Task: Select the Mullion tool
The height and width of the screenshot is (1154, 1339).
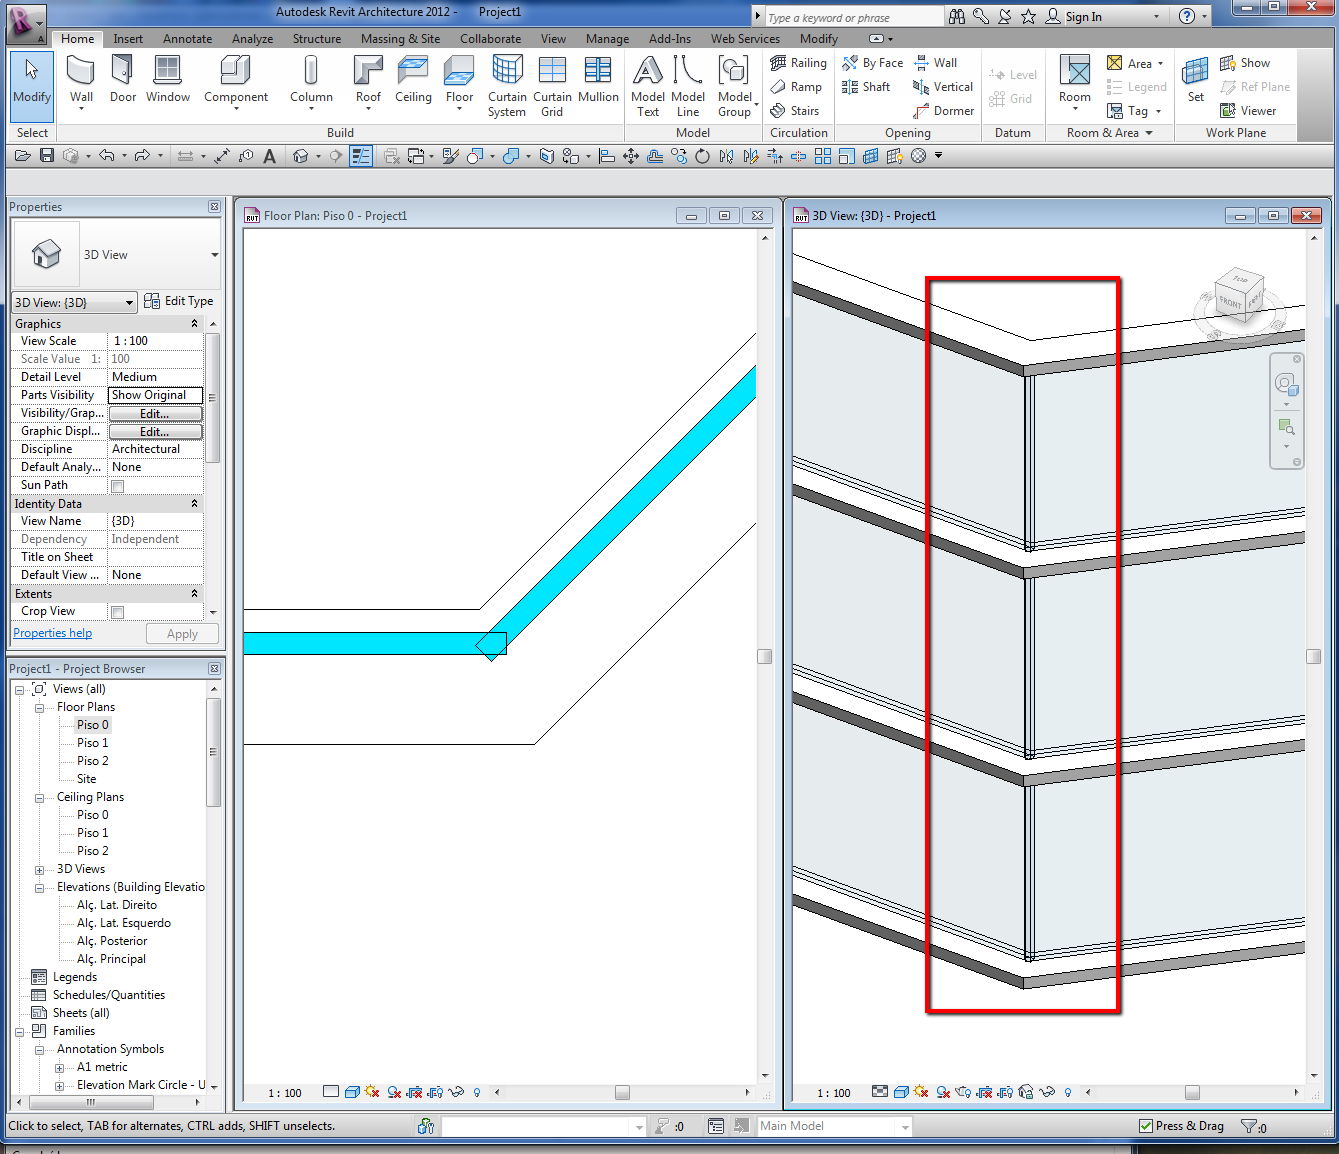Action: tap(598, 81)
